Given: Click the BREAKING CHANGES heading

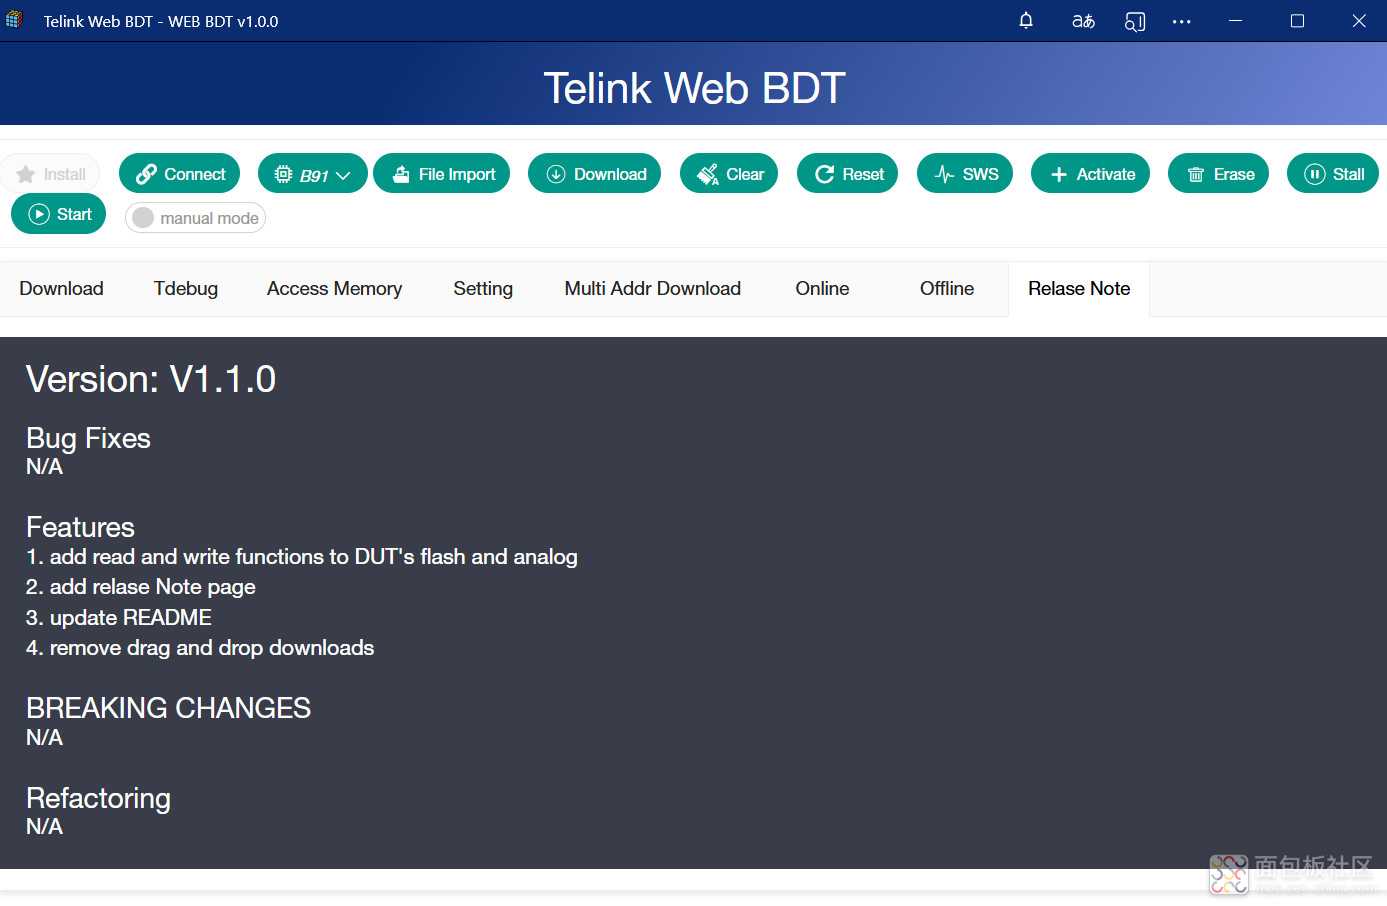Looking at the screenshot, I should 168,708.
